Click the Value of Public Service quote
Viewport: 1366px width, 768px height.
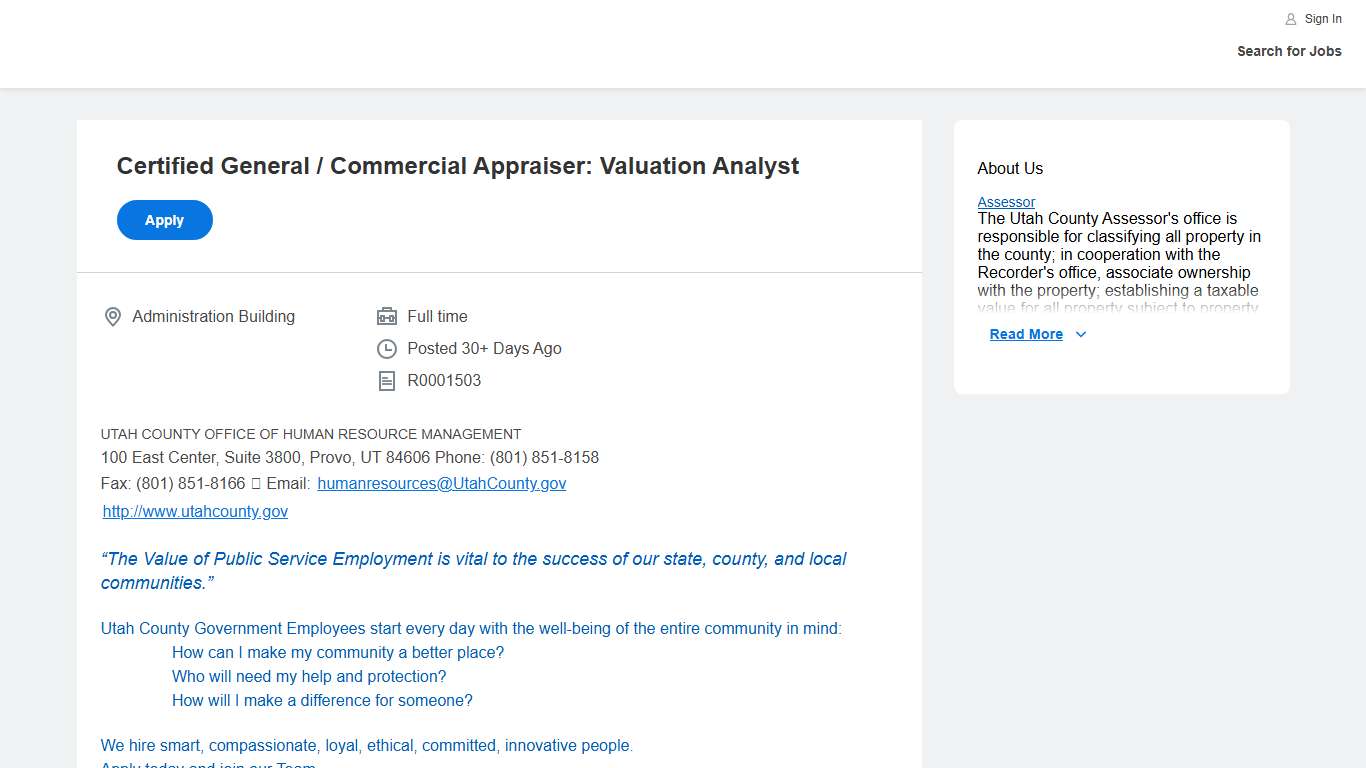click(x=473, y=571)
